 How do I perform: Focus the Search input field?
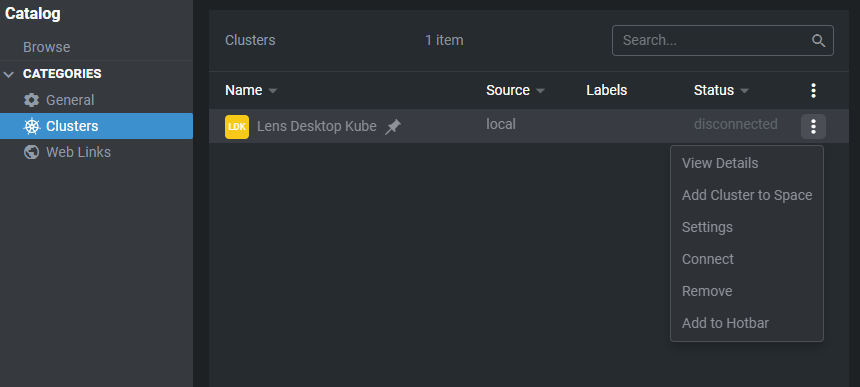(723, 41)
